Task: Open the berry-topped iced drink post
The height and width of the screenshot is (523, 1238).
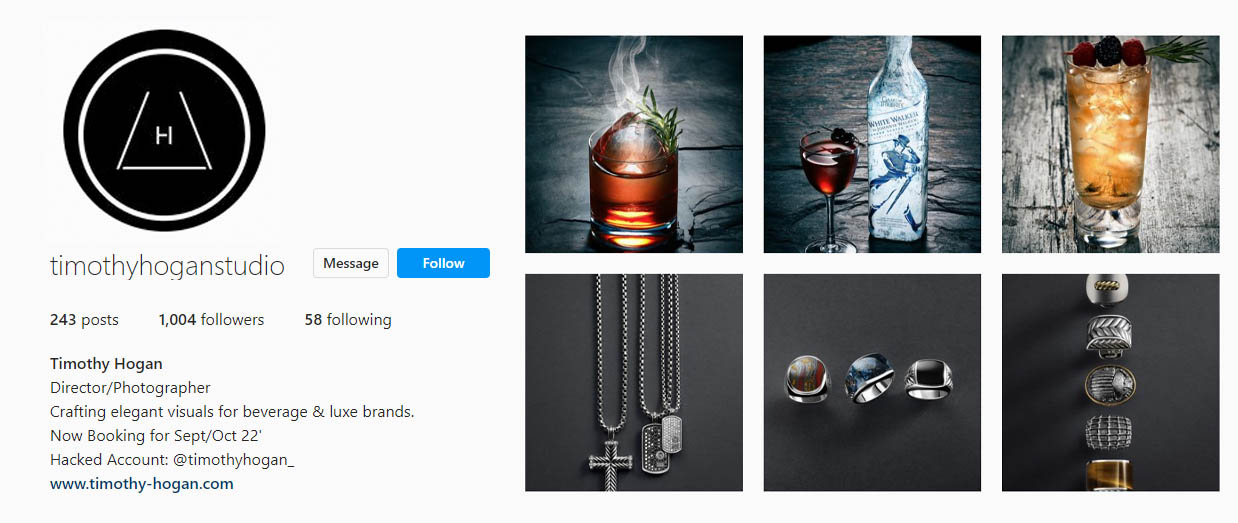Action: [x=1110, y=144]
